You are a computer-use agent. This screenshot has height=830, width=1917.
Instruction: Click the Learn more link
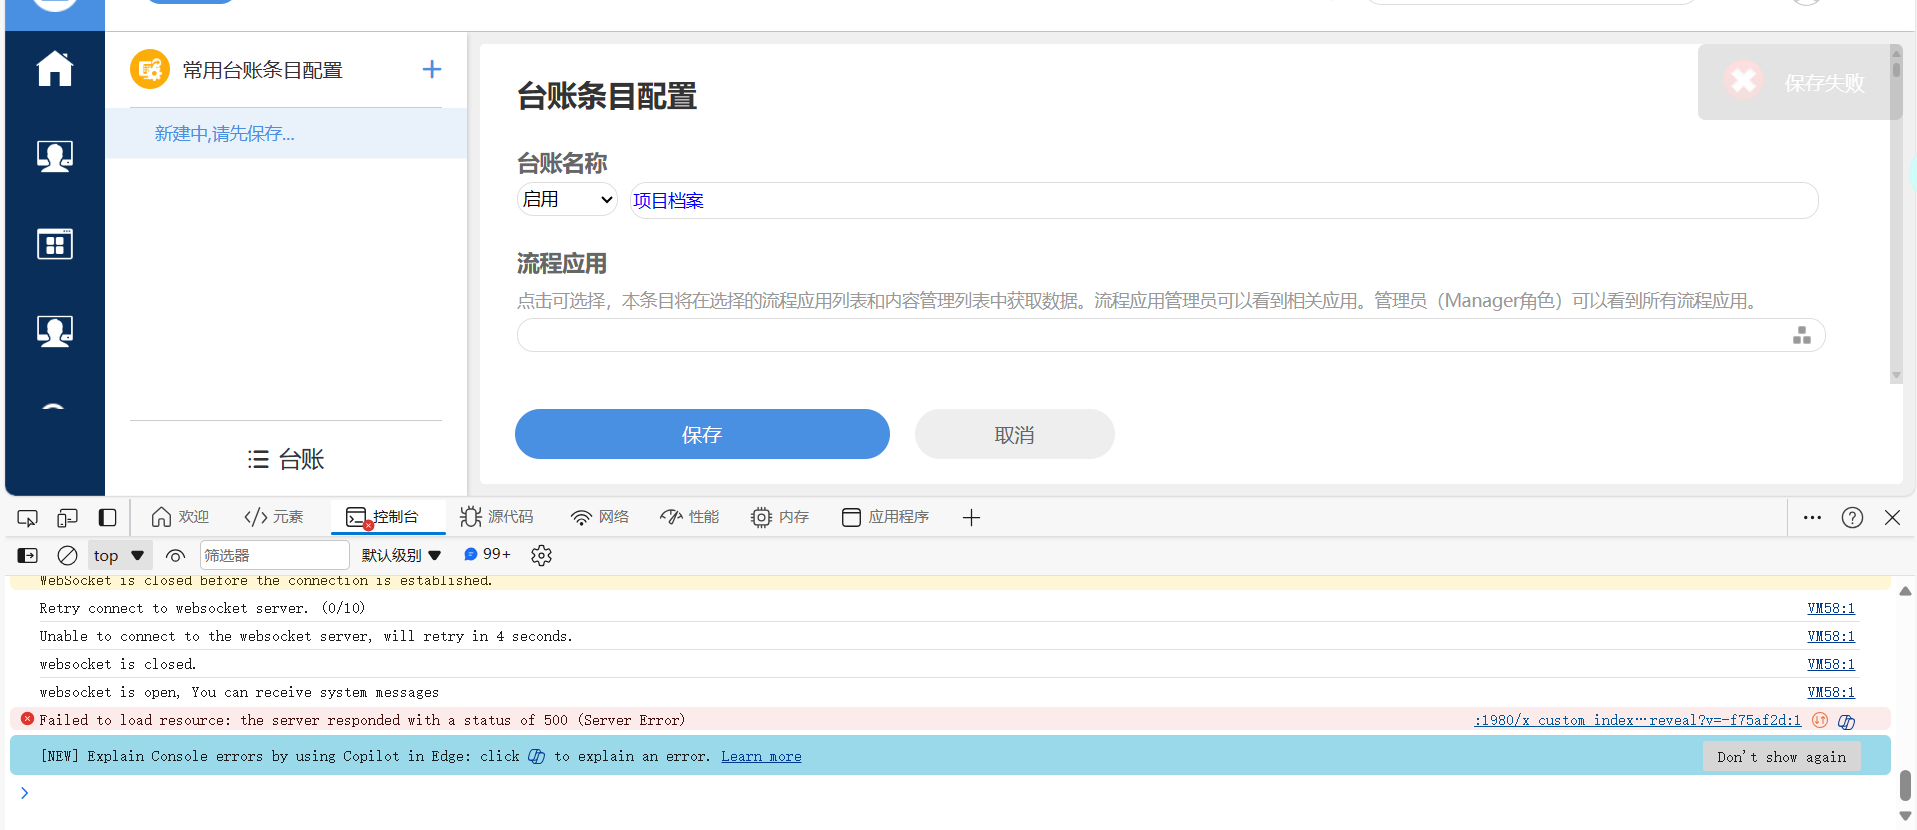(x=760, y=757)
